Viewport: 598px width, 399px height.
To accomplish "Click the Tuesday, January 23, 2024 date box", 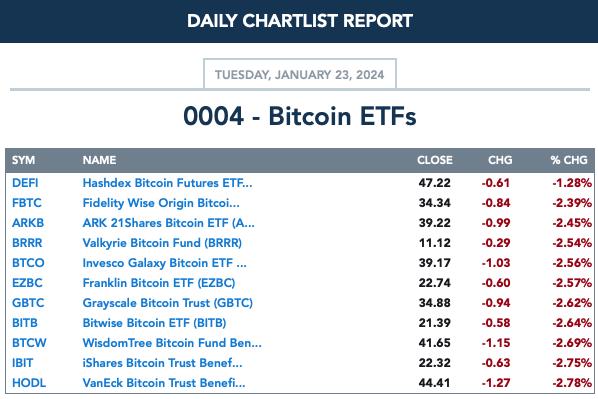I will tap(300, 74).
